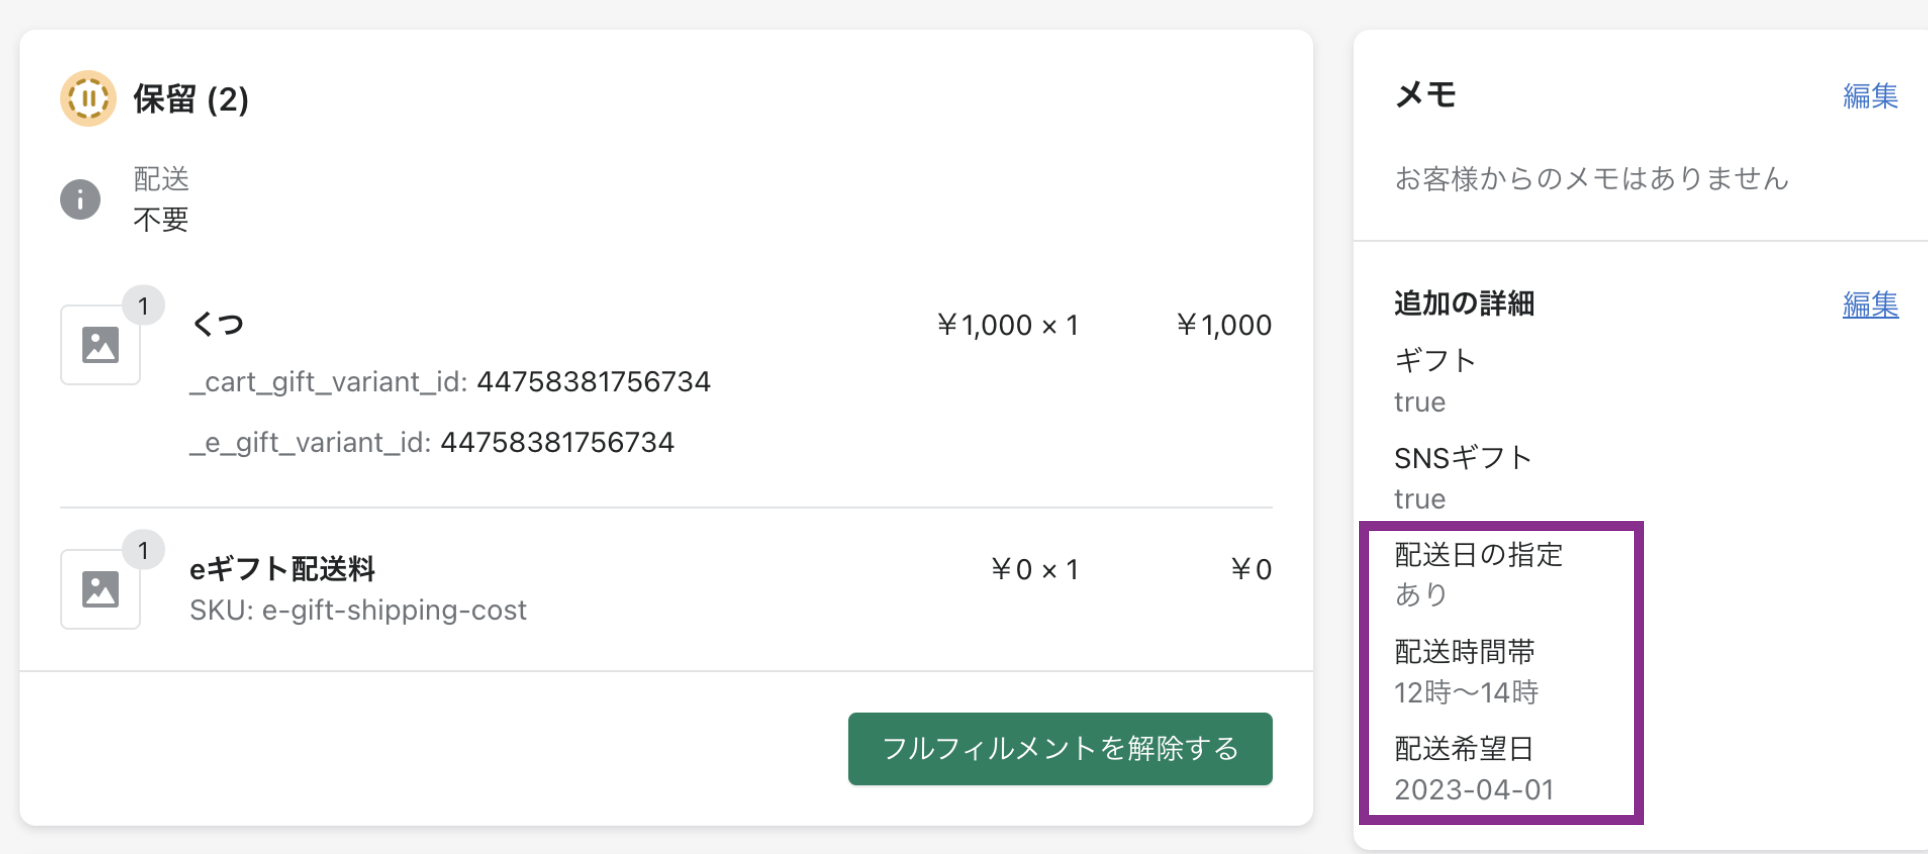Select the eギフト配送料 product name
The image size is (1928, 854).
[282, 569]
